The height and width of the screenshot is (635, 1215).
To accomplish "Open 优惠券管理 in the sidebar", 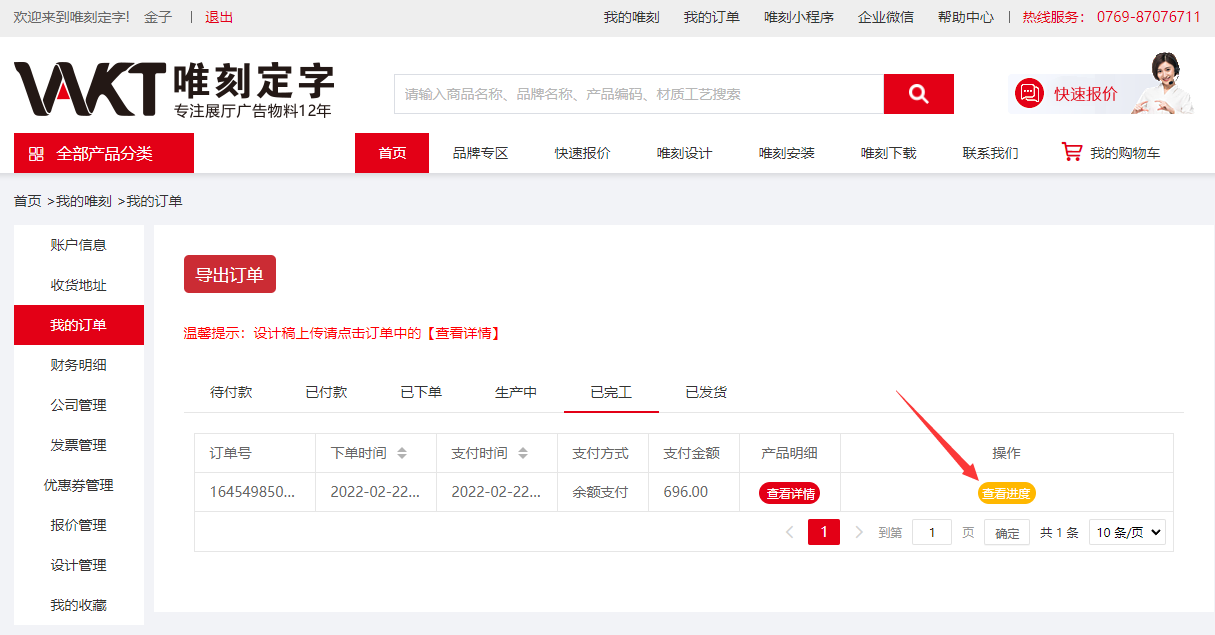I will point(79,485).
